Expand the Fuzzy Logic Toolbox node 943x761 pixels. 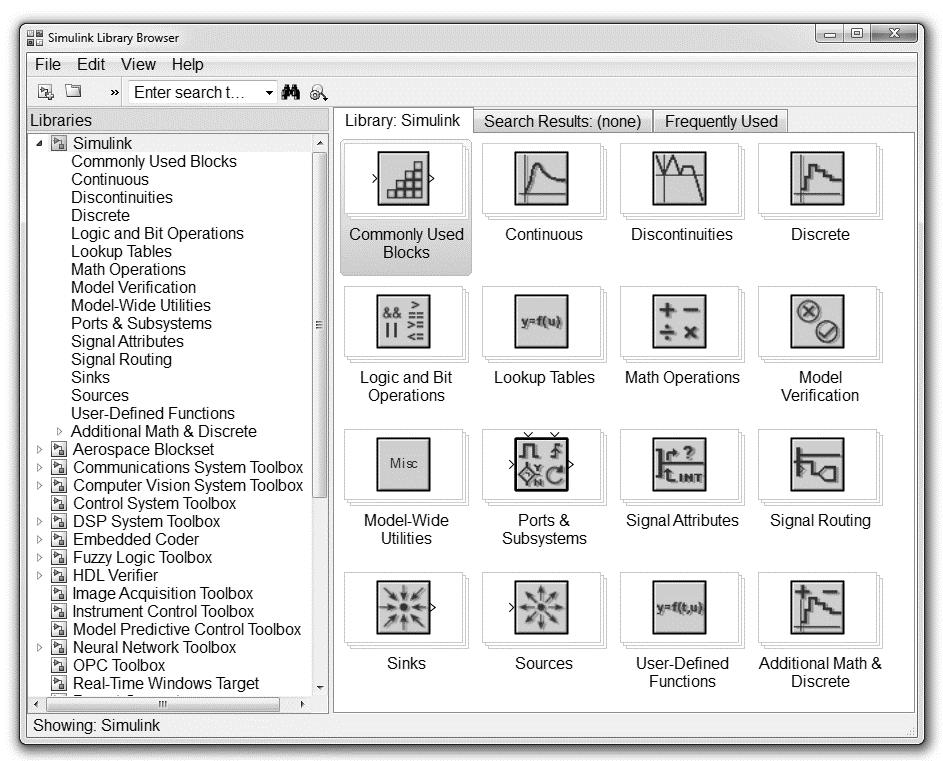[x=40, y=558]
